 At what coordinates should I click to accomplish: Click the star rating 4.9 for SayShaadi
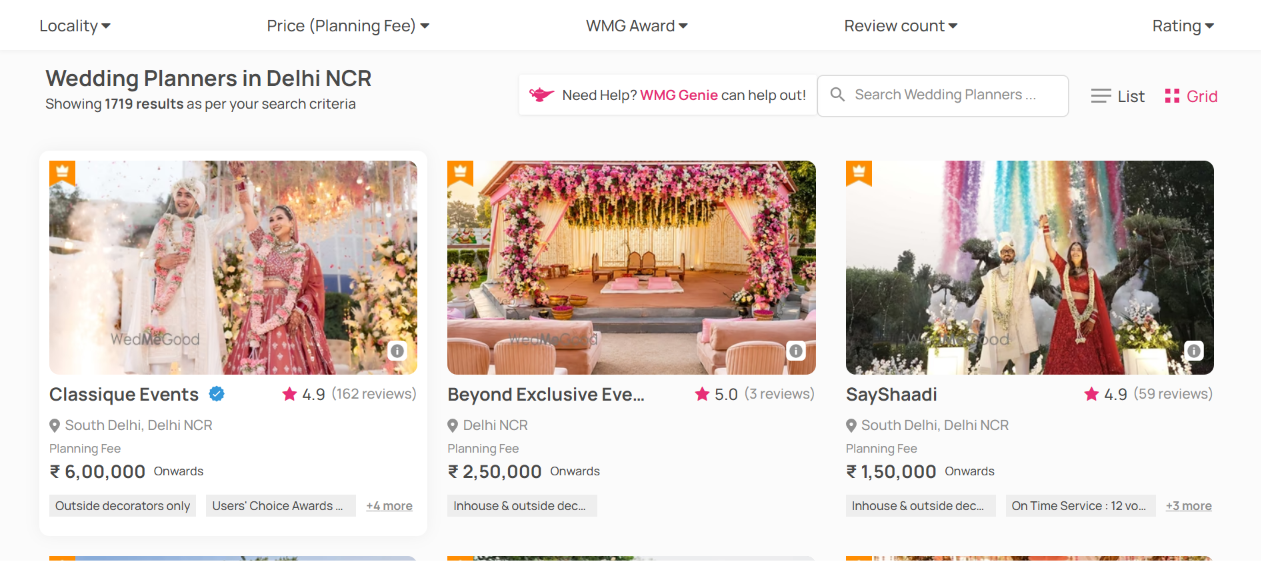tap(1106, 394)
